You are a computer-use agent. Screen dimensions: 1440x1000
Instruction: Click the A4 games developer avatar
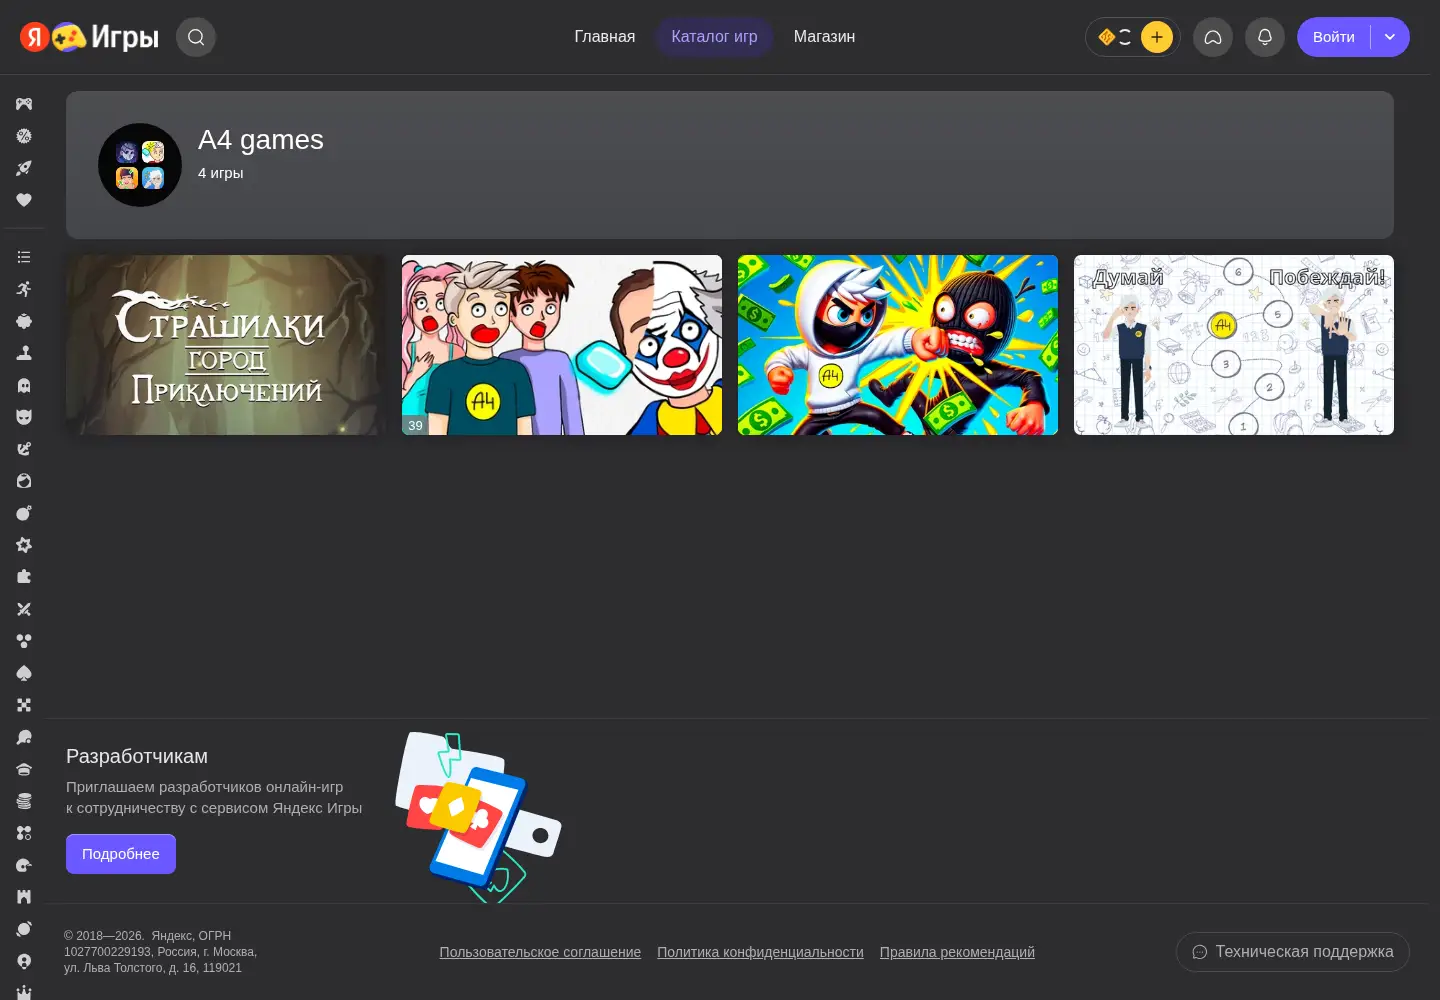(x=140, y=165)
